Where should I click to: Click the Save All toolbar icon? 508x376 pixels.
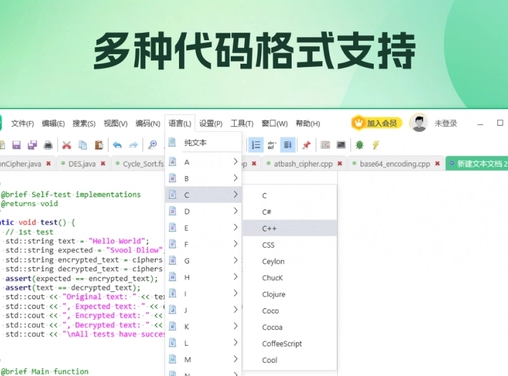click(32, 145)
